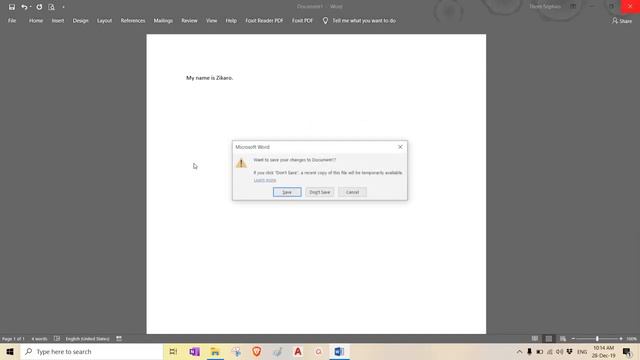The height and width of the screenshot is (360, 640).
Task: Switch to Read Mode view icon
Action: (535, 338)
